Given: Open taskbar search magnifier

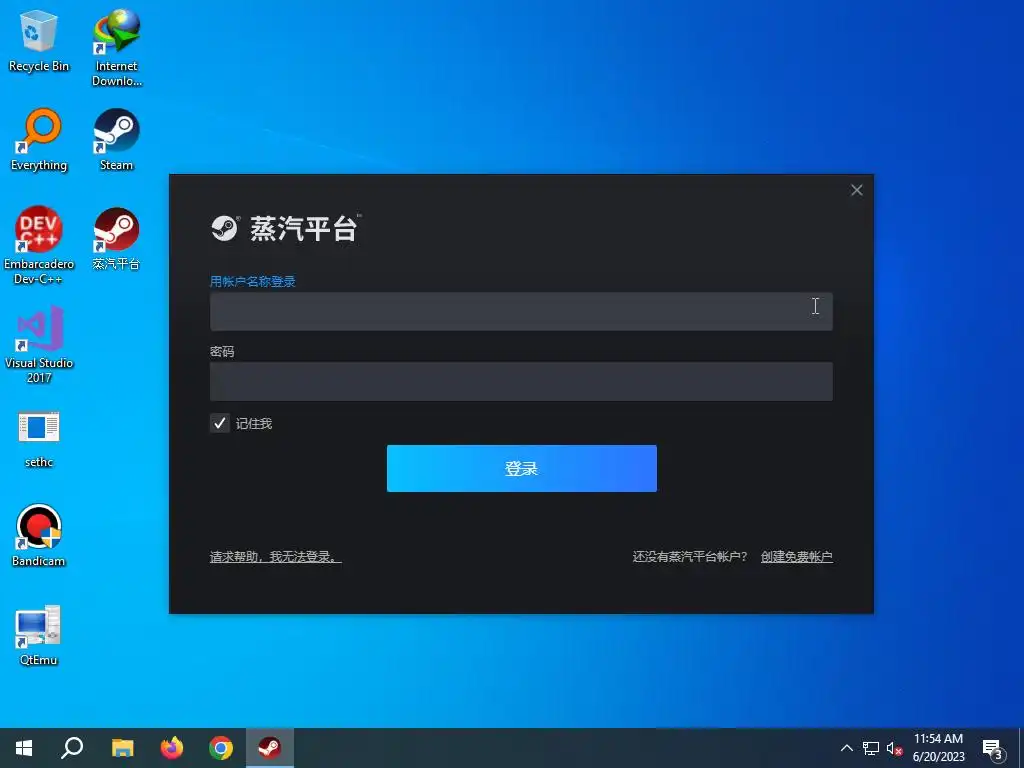Looking at the screenshot, I should [72, 748].
